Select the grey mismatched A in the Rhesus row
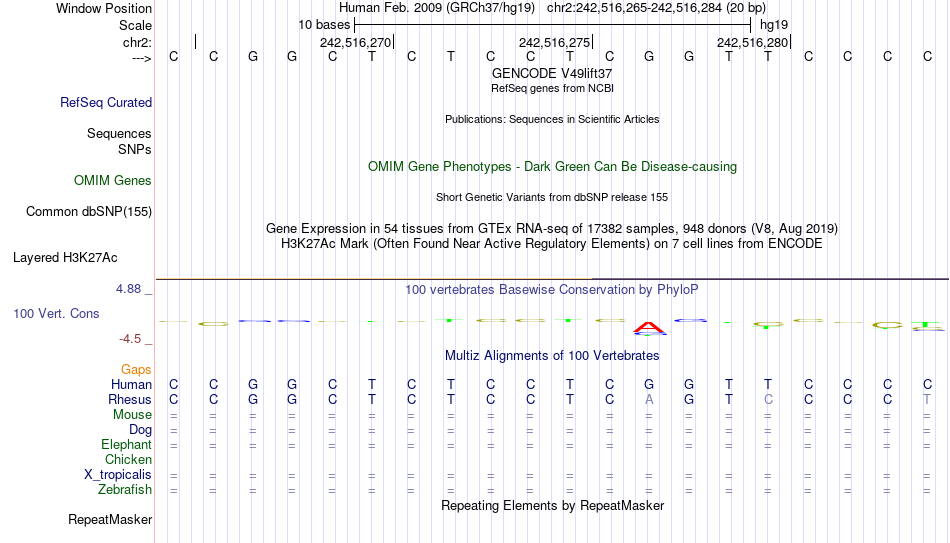 (649, 399)
